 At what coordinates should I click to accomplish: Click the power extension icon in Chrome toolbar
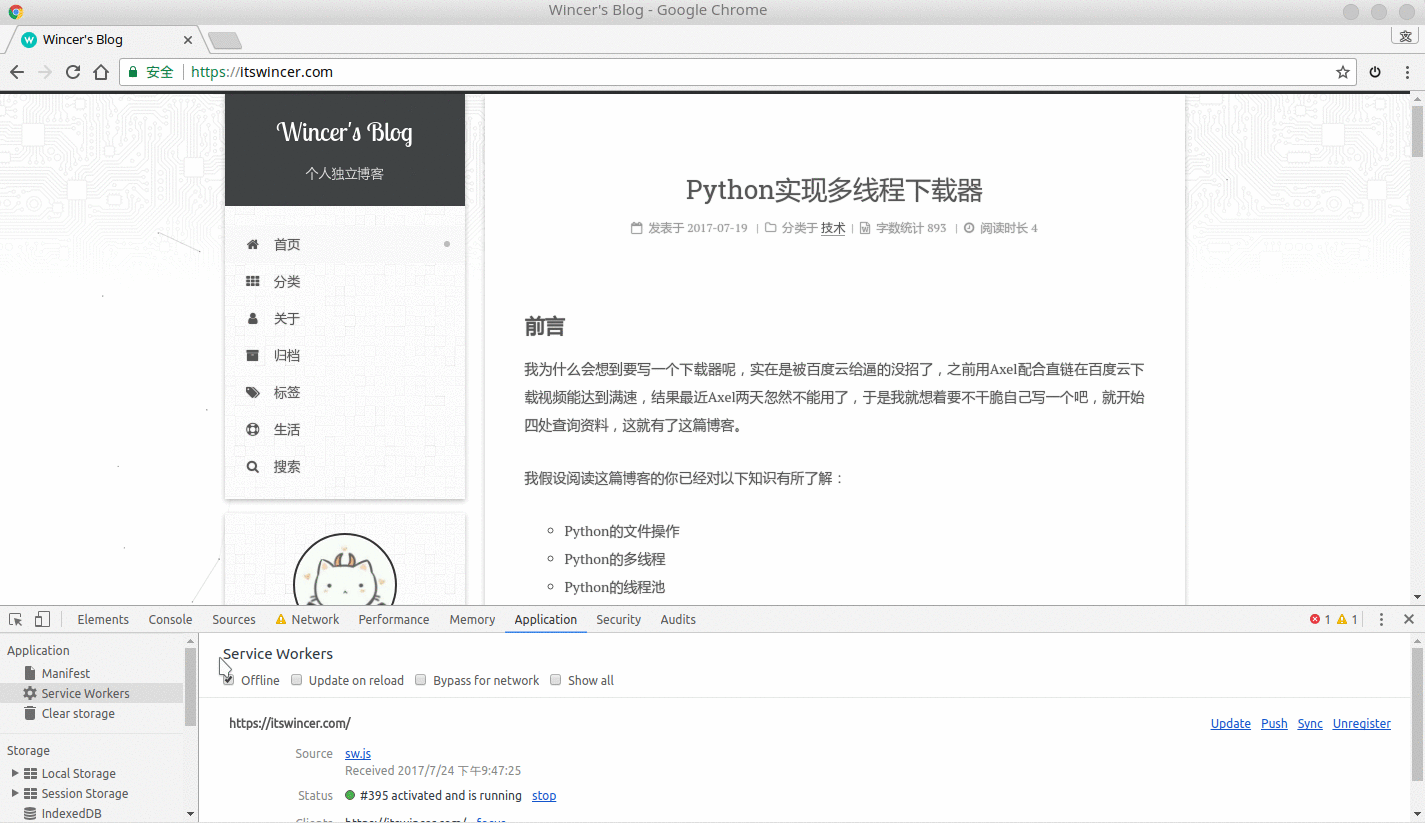pos(1375,72)
